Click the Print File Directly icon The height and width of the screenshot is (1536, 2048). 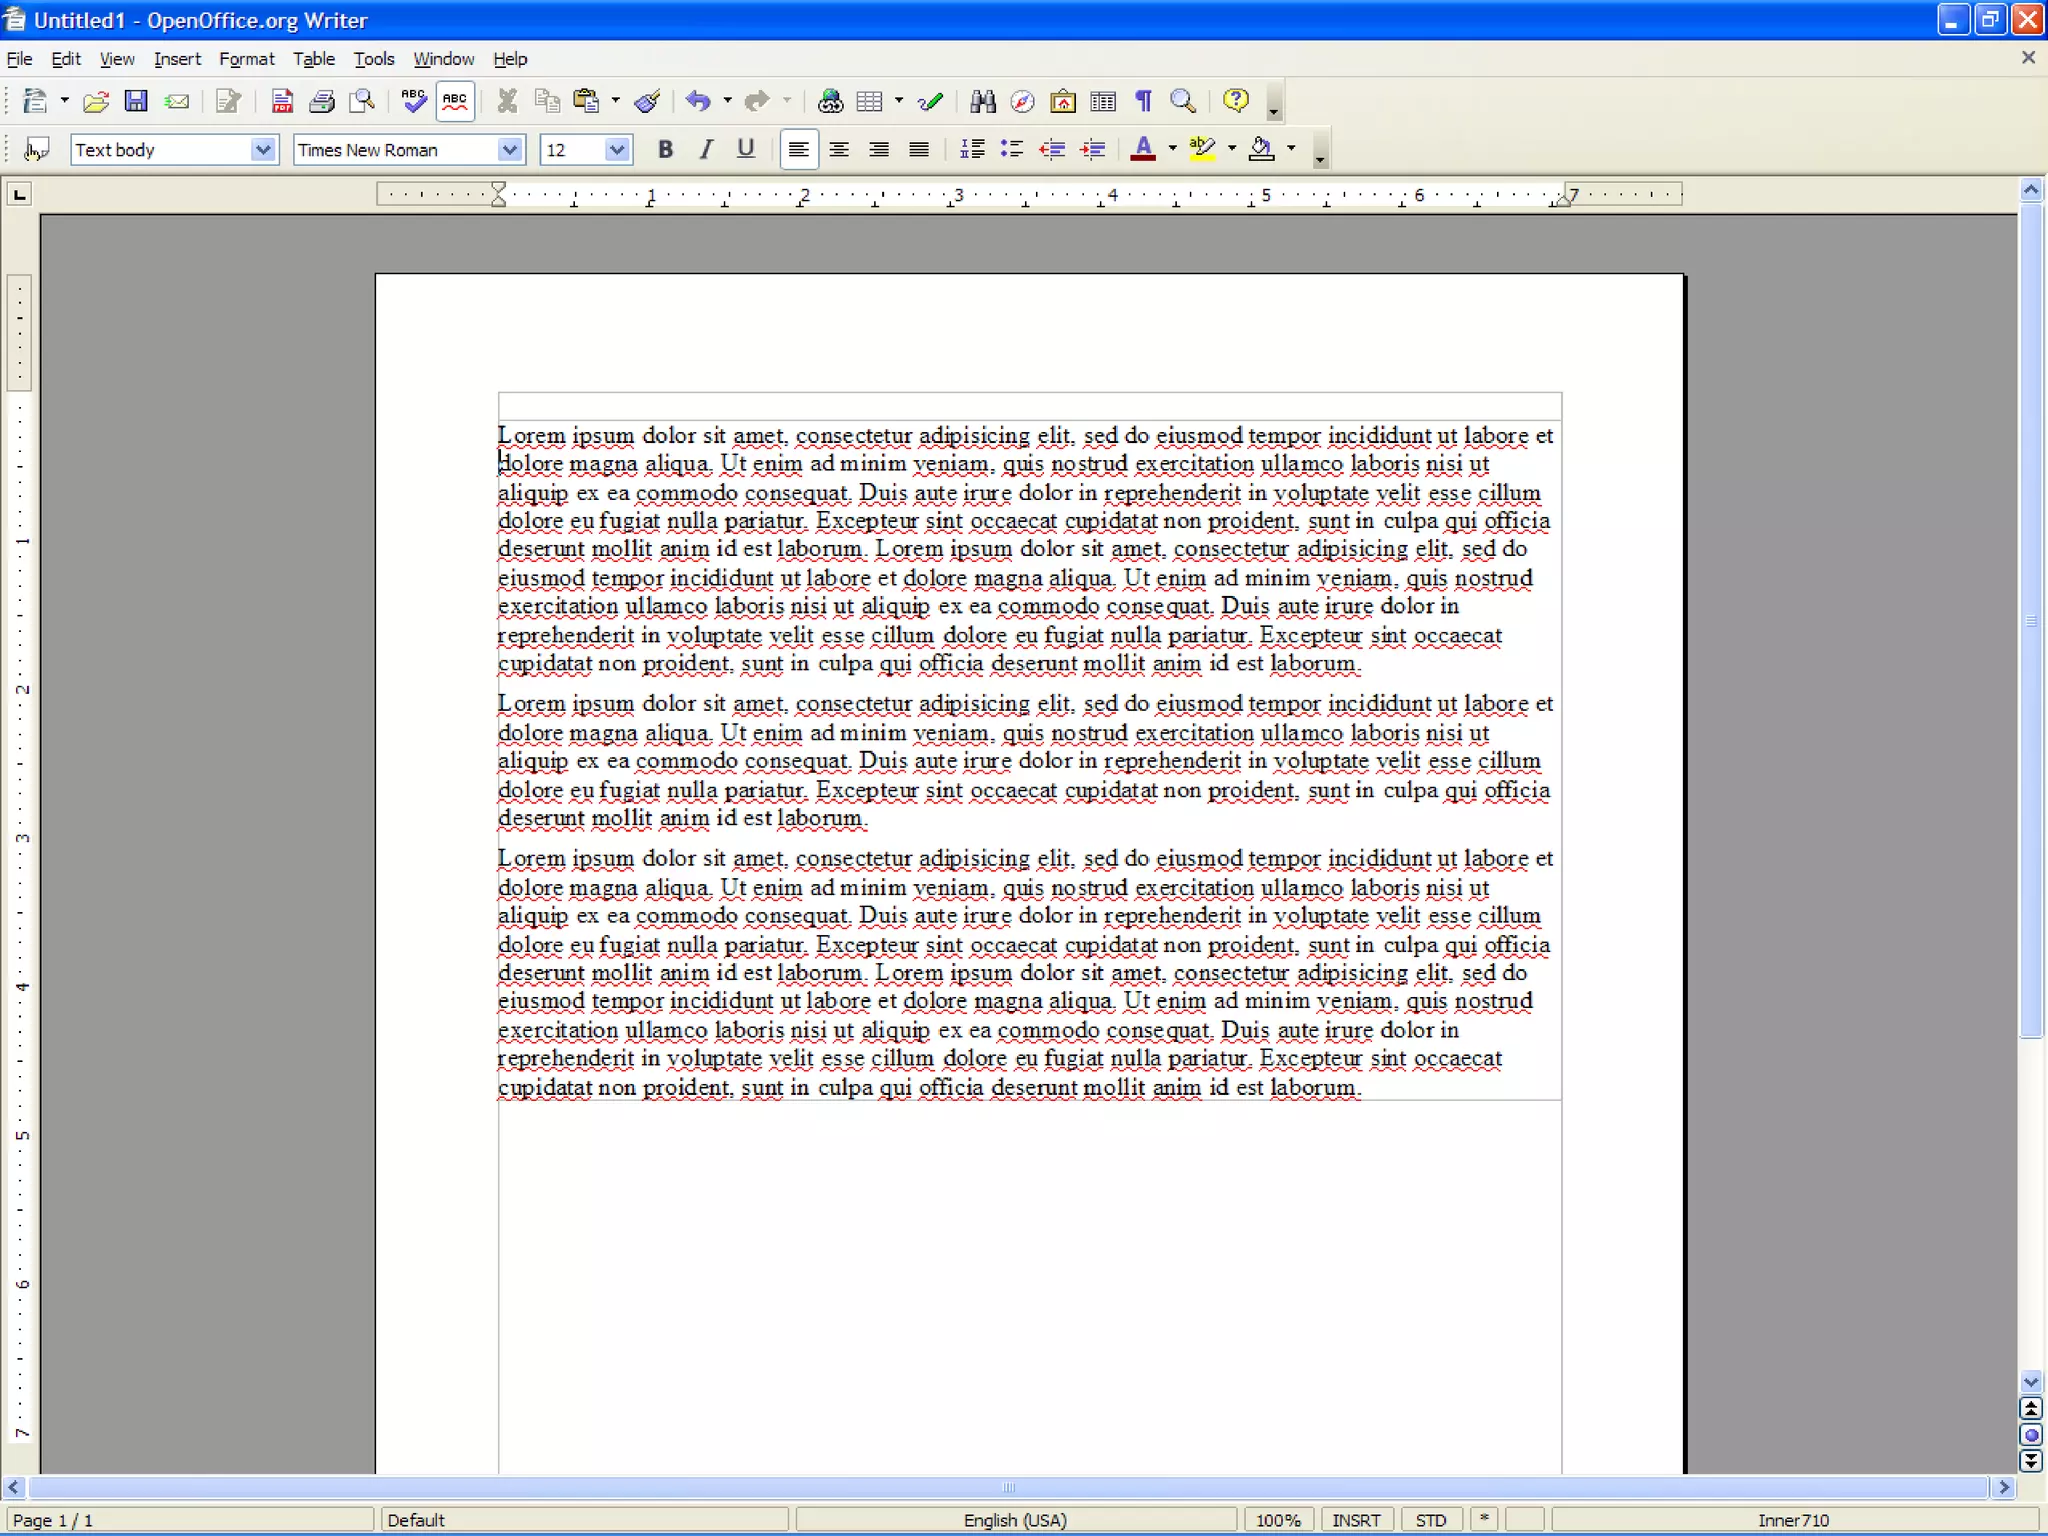(x=322, y=101)
